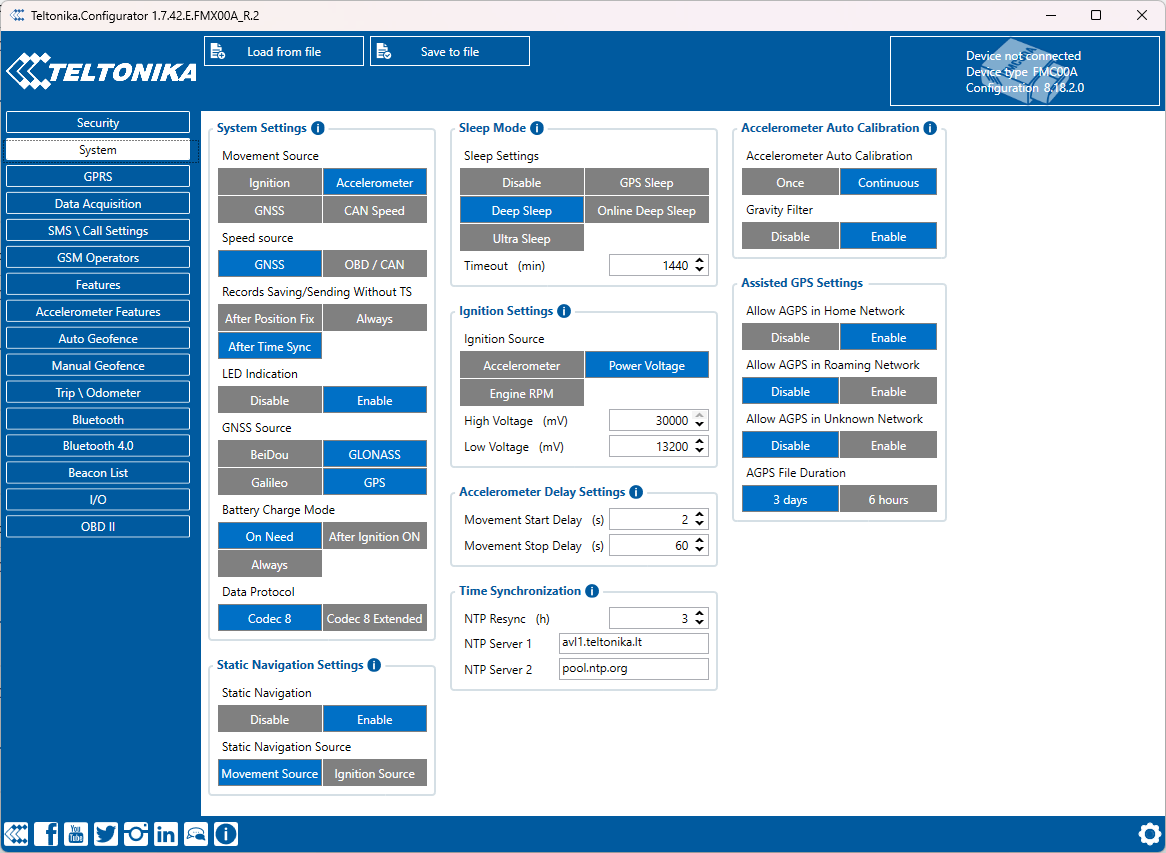The width and height of the screenshot is (1166, 853).
Task: Open Beacon List section
Action: coord(97,472)
